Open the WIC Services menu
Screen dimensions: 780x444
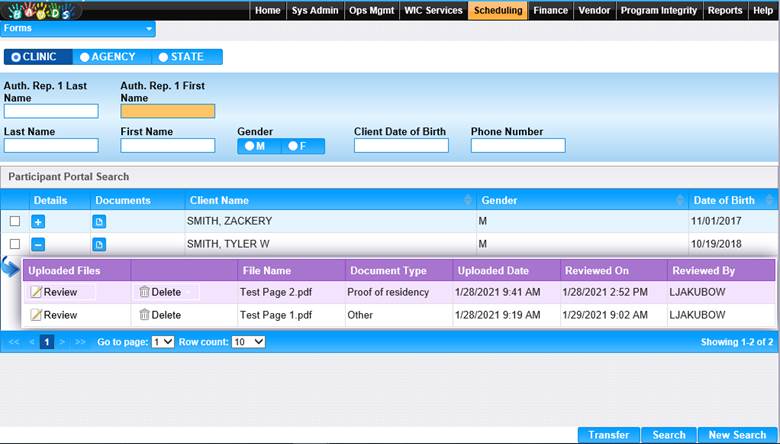(x=433, y=10)
